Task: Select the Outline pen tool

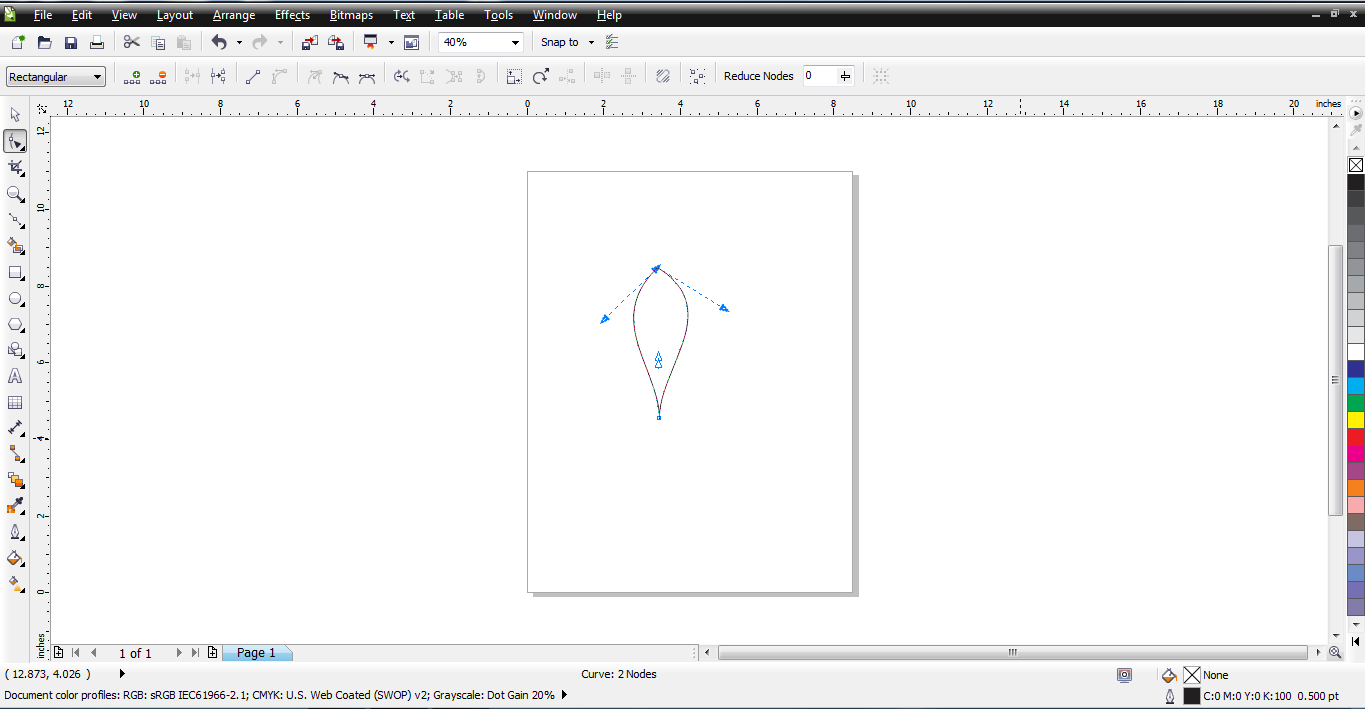Action: coord(15,532)
